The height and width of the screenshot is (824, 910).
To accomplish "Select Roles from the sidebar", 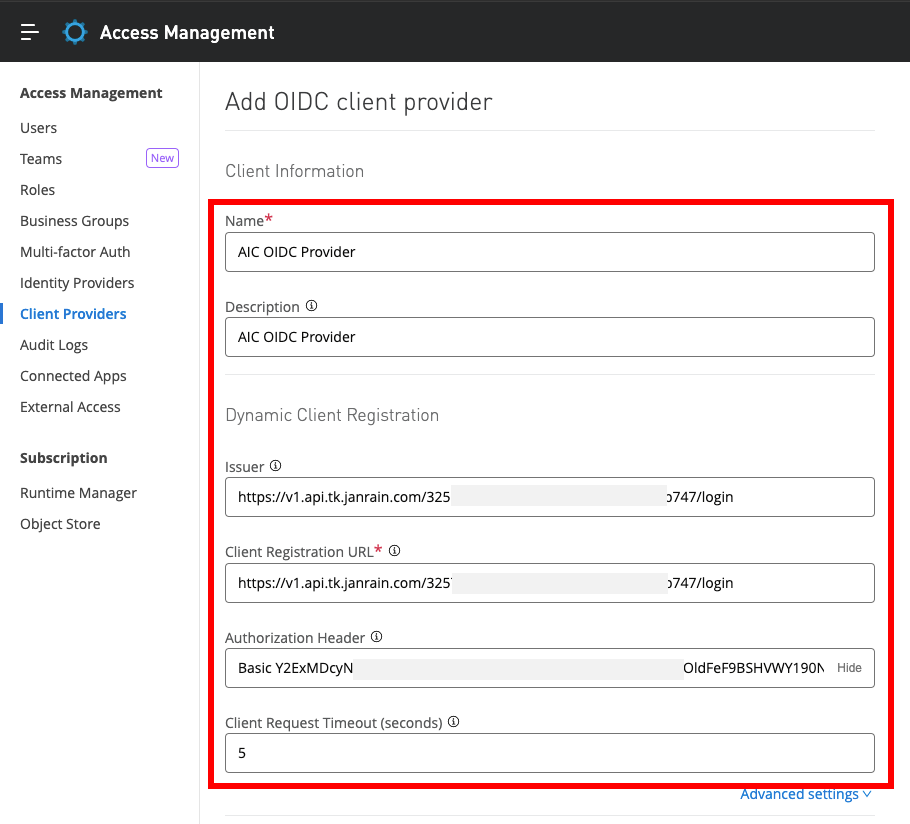I will [38, 190].
